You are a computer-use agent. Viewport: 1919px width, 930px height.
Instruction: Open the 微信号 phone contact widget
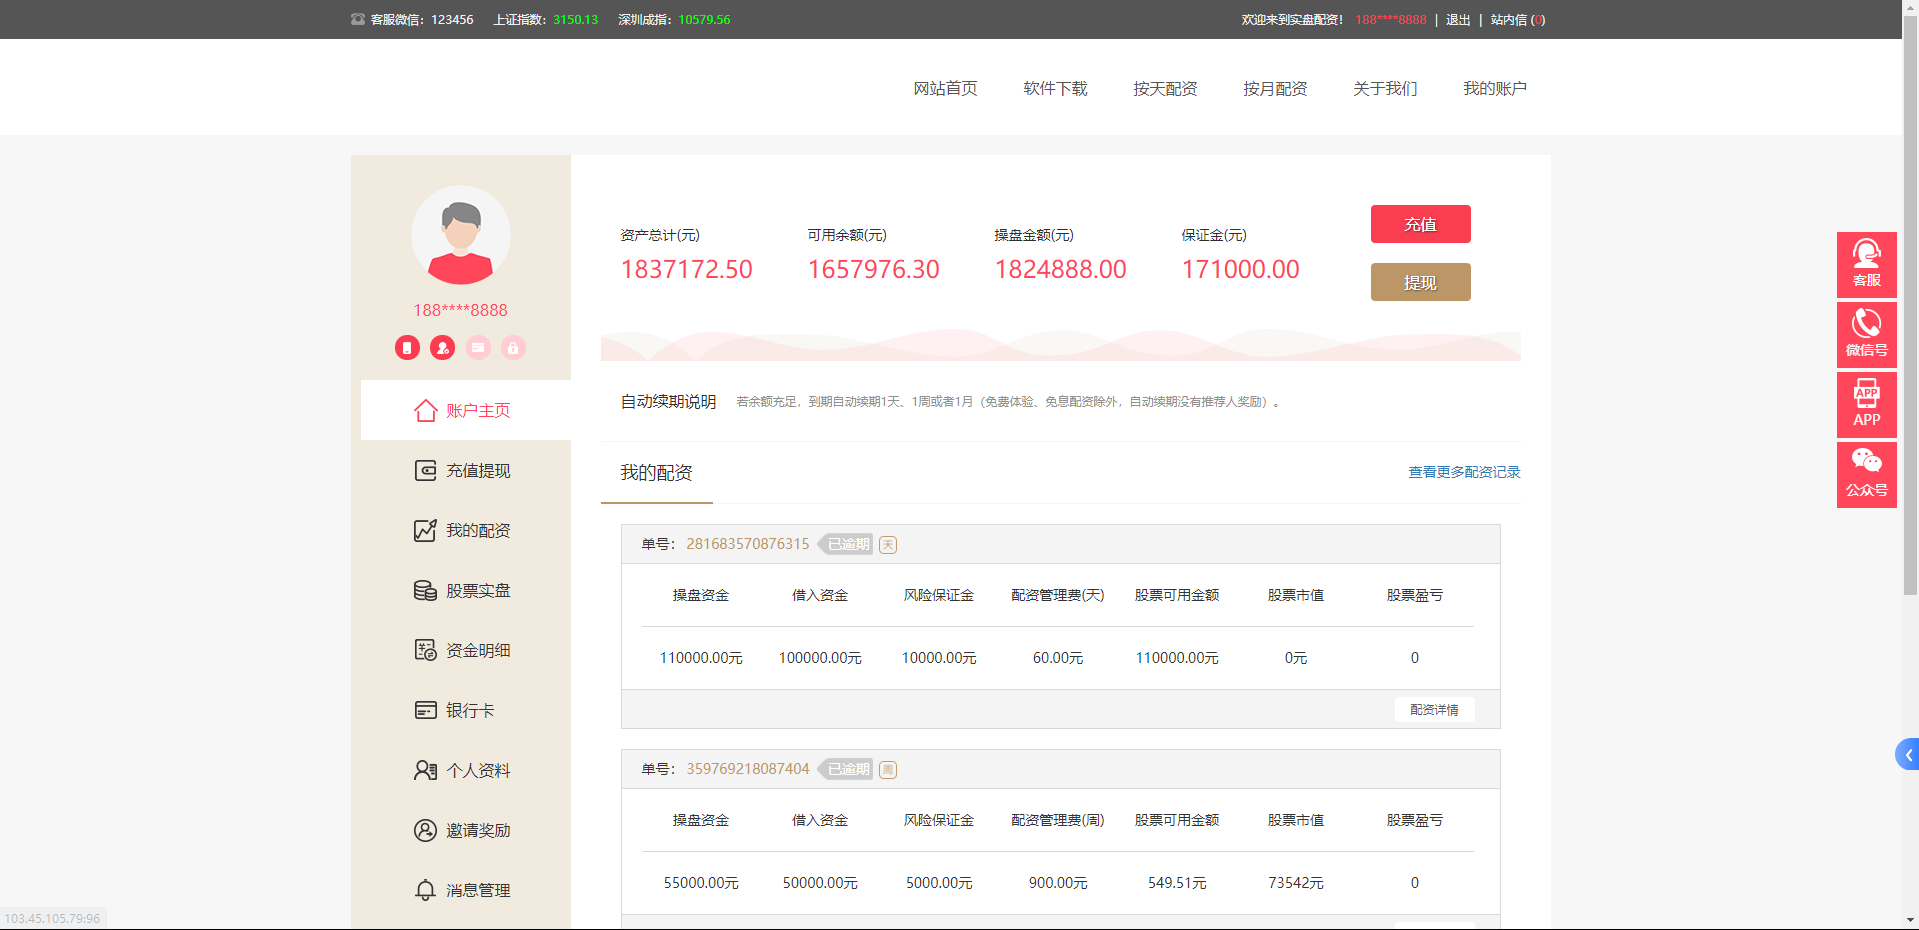(1866, 334)
